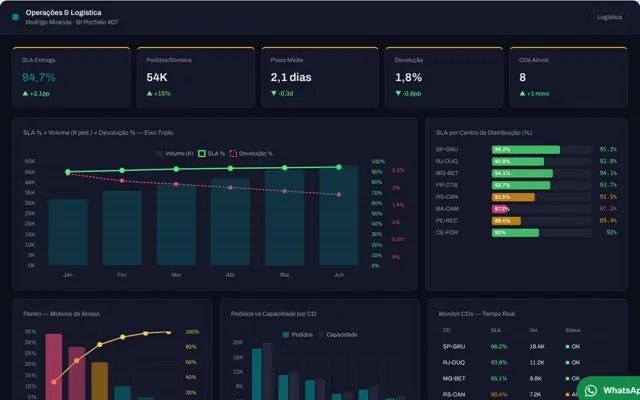The height and width of the screenshot is (400, 640).
Task: Select the Pedidos/Semana 54K card
Action: point(196,77)
